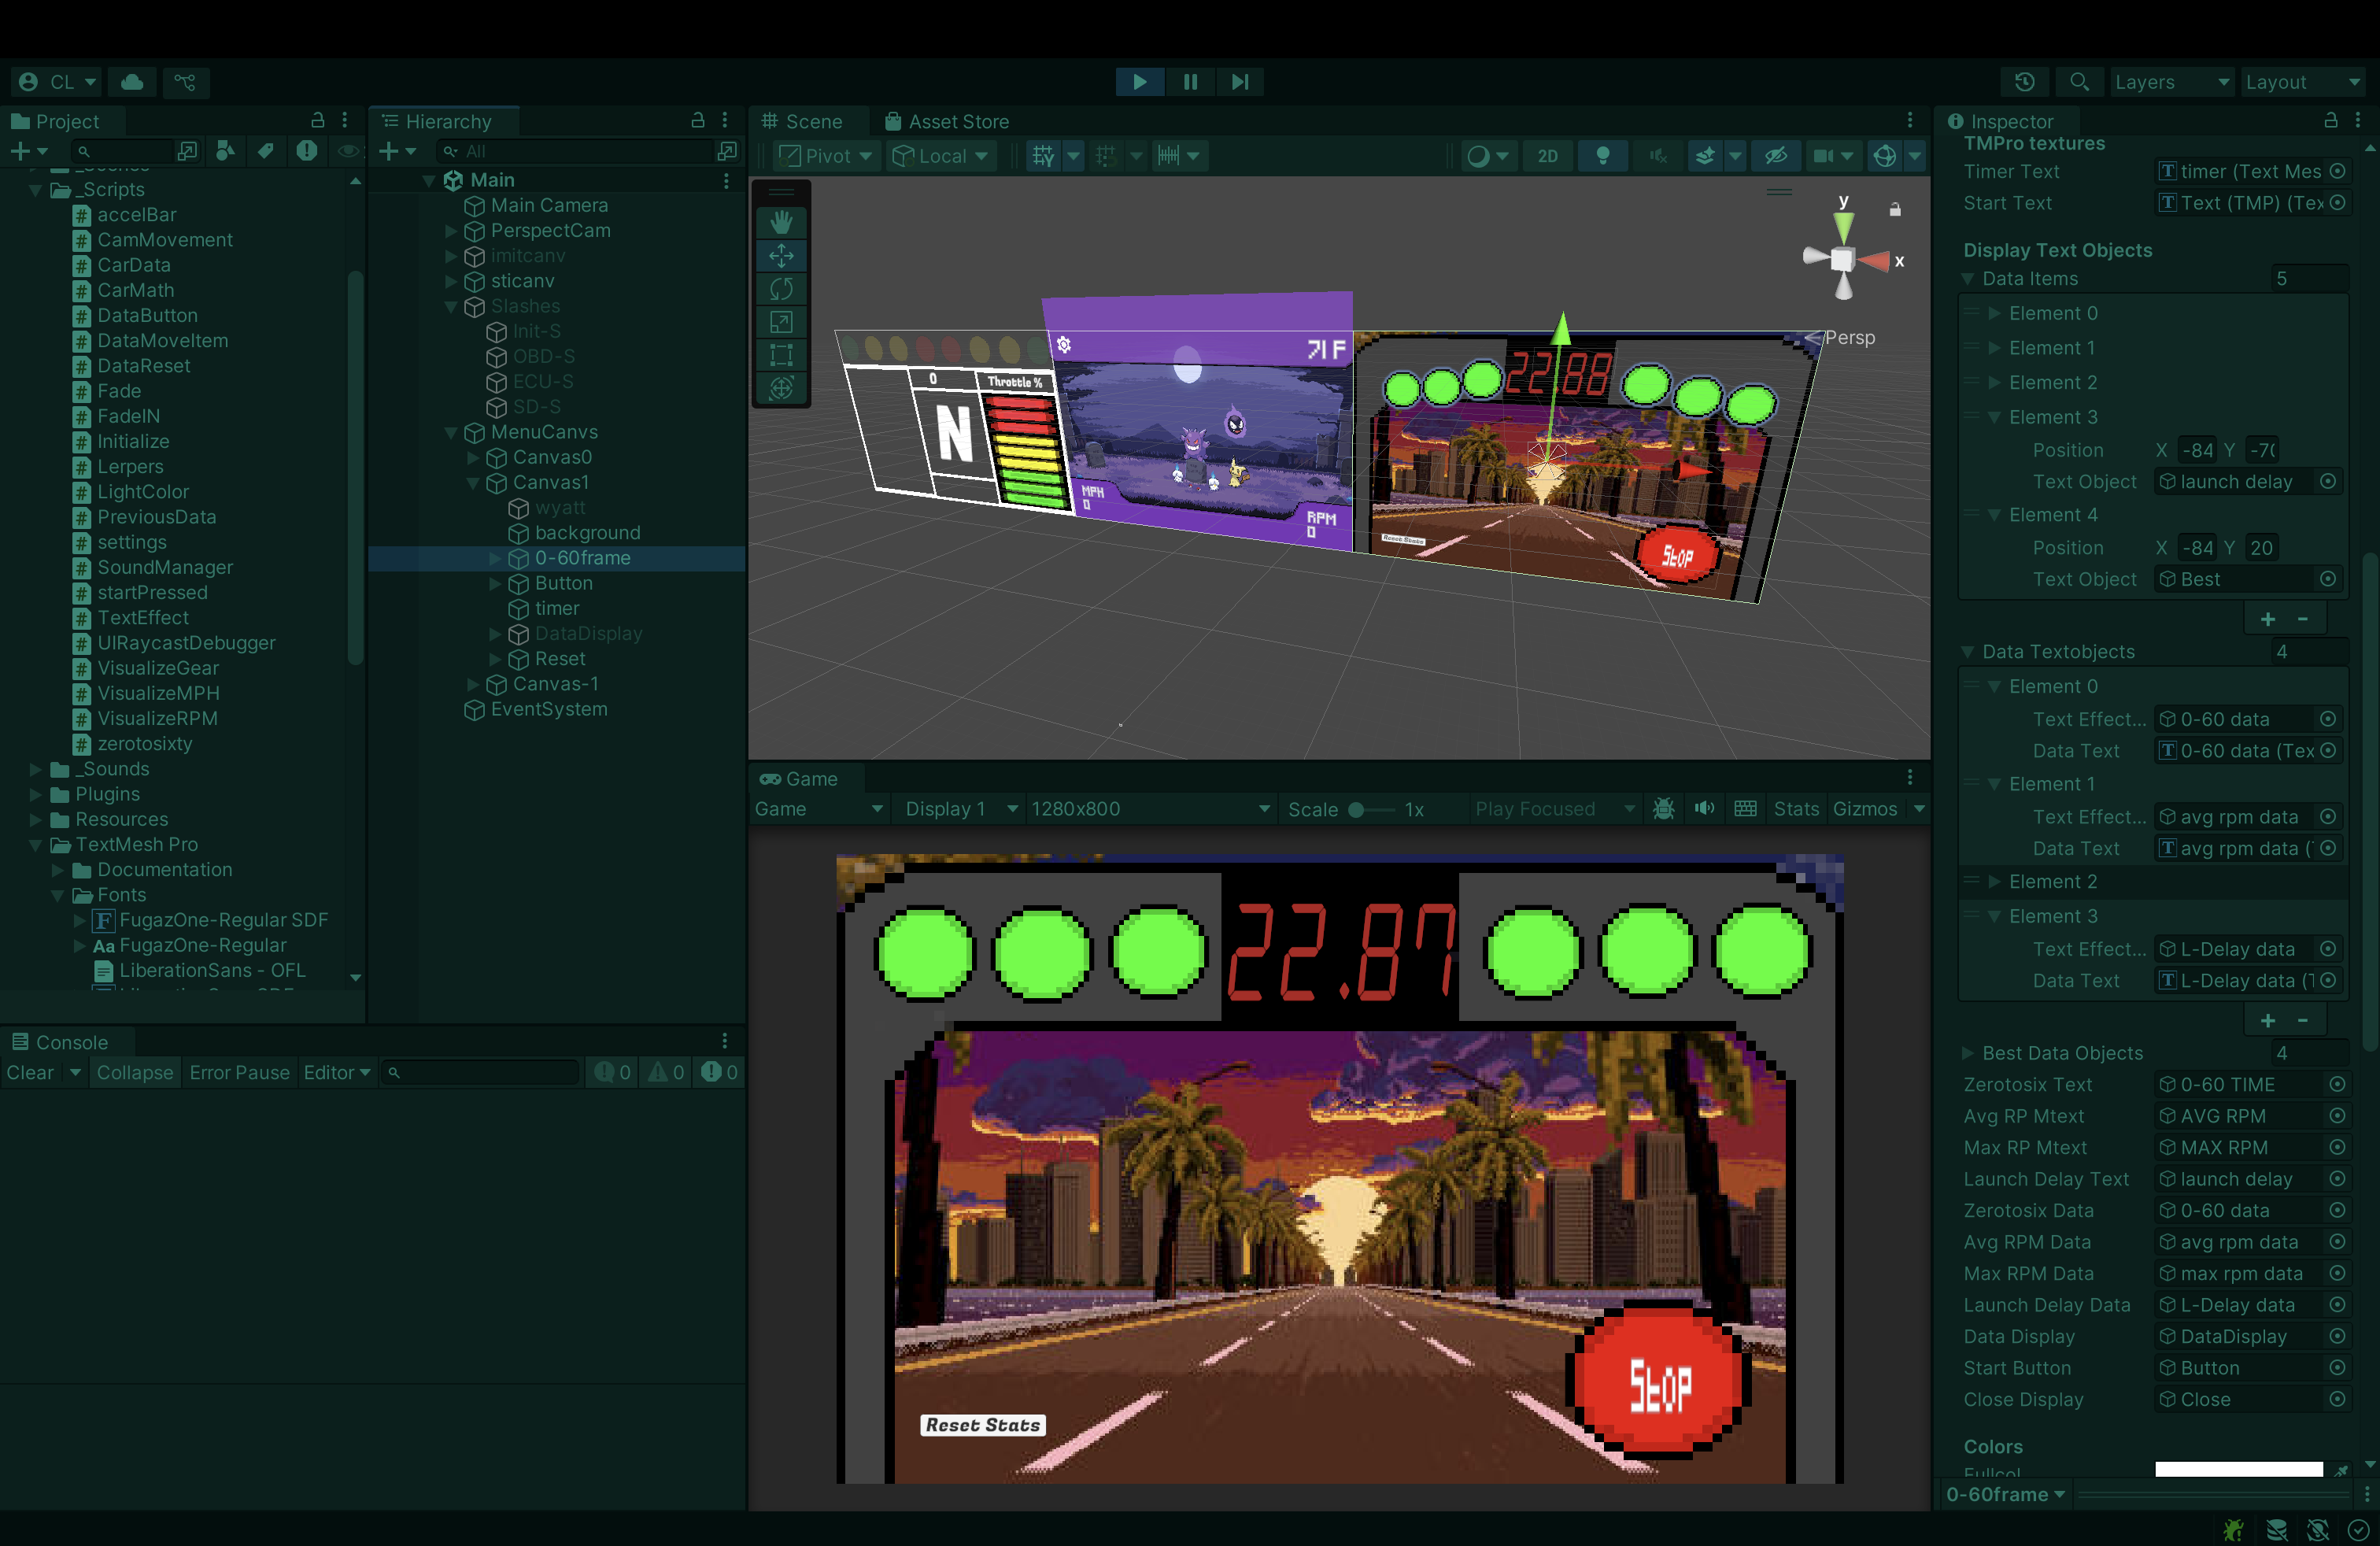Select the Scale tool in Scene toolbar

pos(781,322)
